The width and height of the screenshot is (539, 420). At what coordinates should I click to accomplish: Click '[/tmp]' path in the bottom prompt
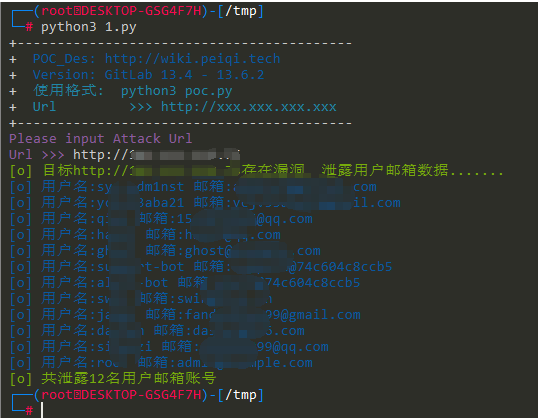(x=240, y=395)
